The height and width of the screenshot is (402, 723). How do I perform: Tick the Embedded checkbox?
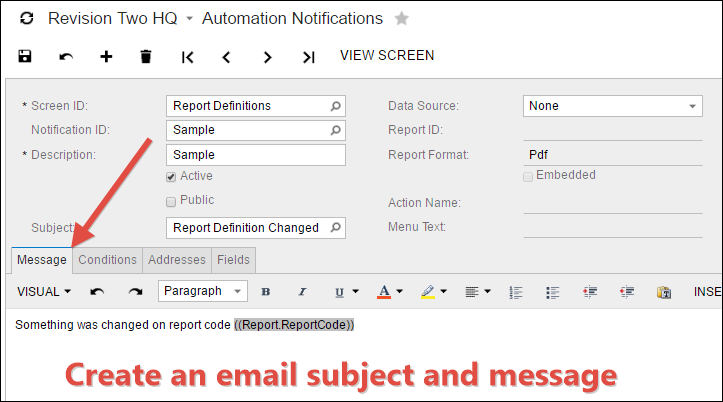pos(528,176)
